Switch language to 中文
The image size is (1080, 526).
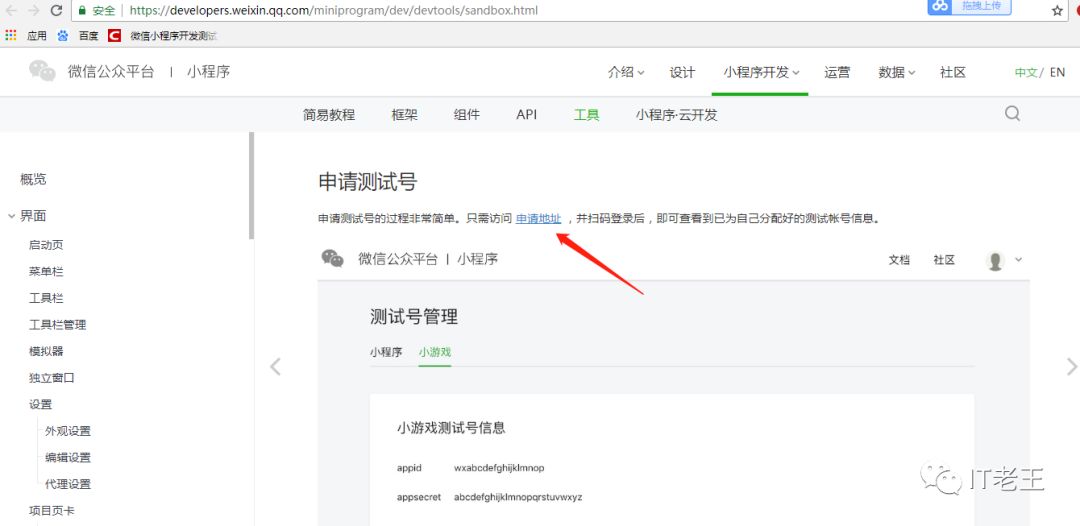coord(1026,72)
